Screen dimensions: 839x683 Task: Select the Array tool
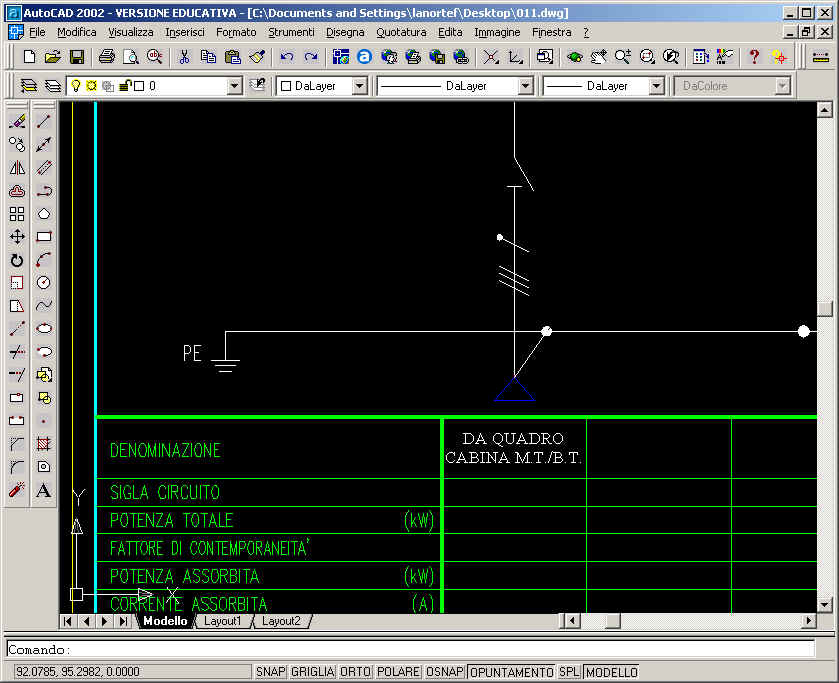tap(17, 214)
